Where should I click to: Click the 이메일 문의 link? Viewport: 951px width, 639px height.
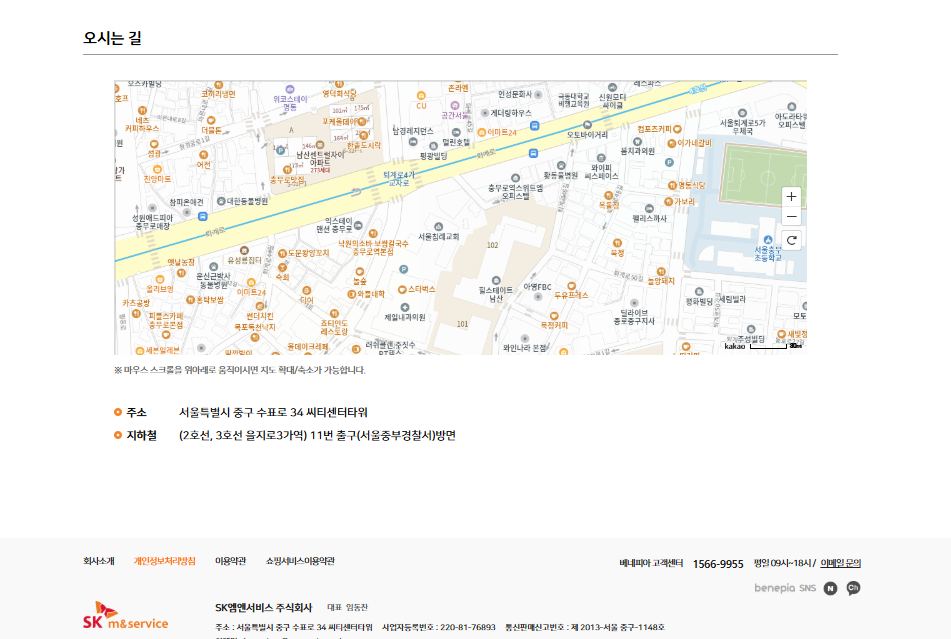841,563
